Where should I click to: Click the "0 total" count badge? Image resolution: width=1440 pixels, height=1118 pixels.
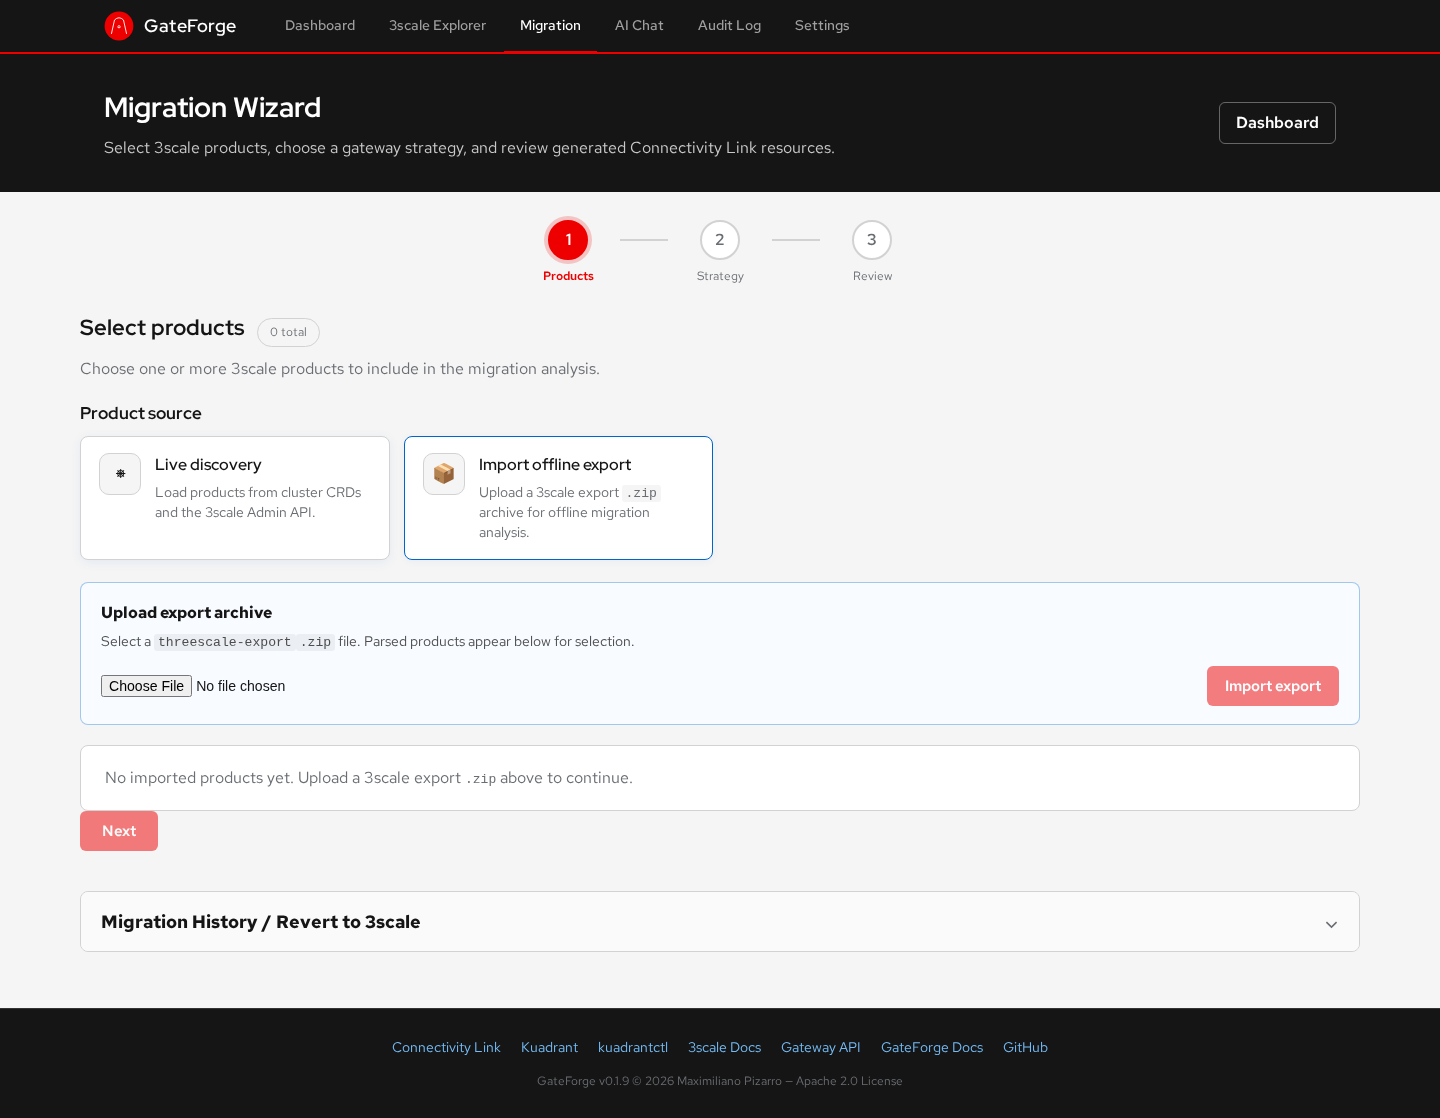pyautogui.click(x=288, y=332)
